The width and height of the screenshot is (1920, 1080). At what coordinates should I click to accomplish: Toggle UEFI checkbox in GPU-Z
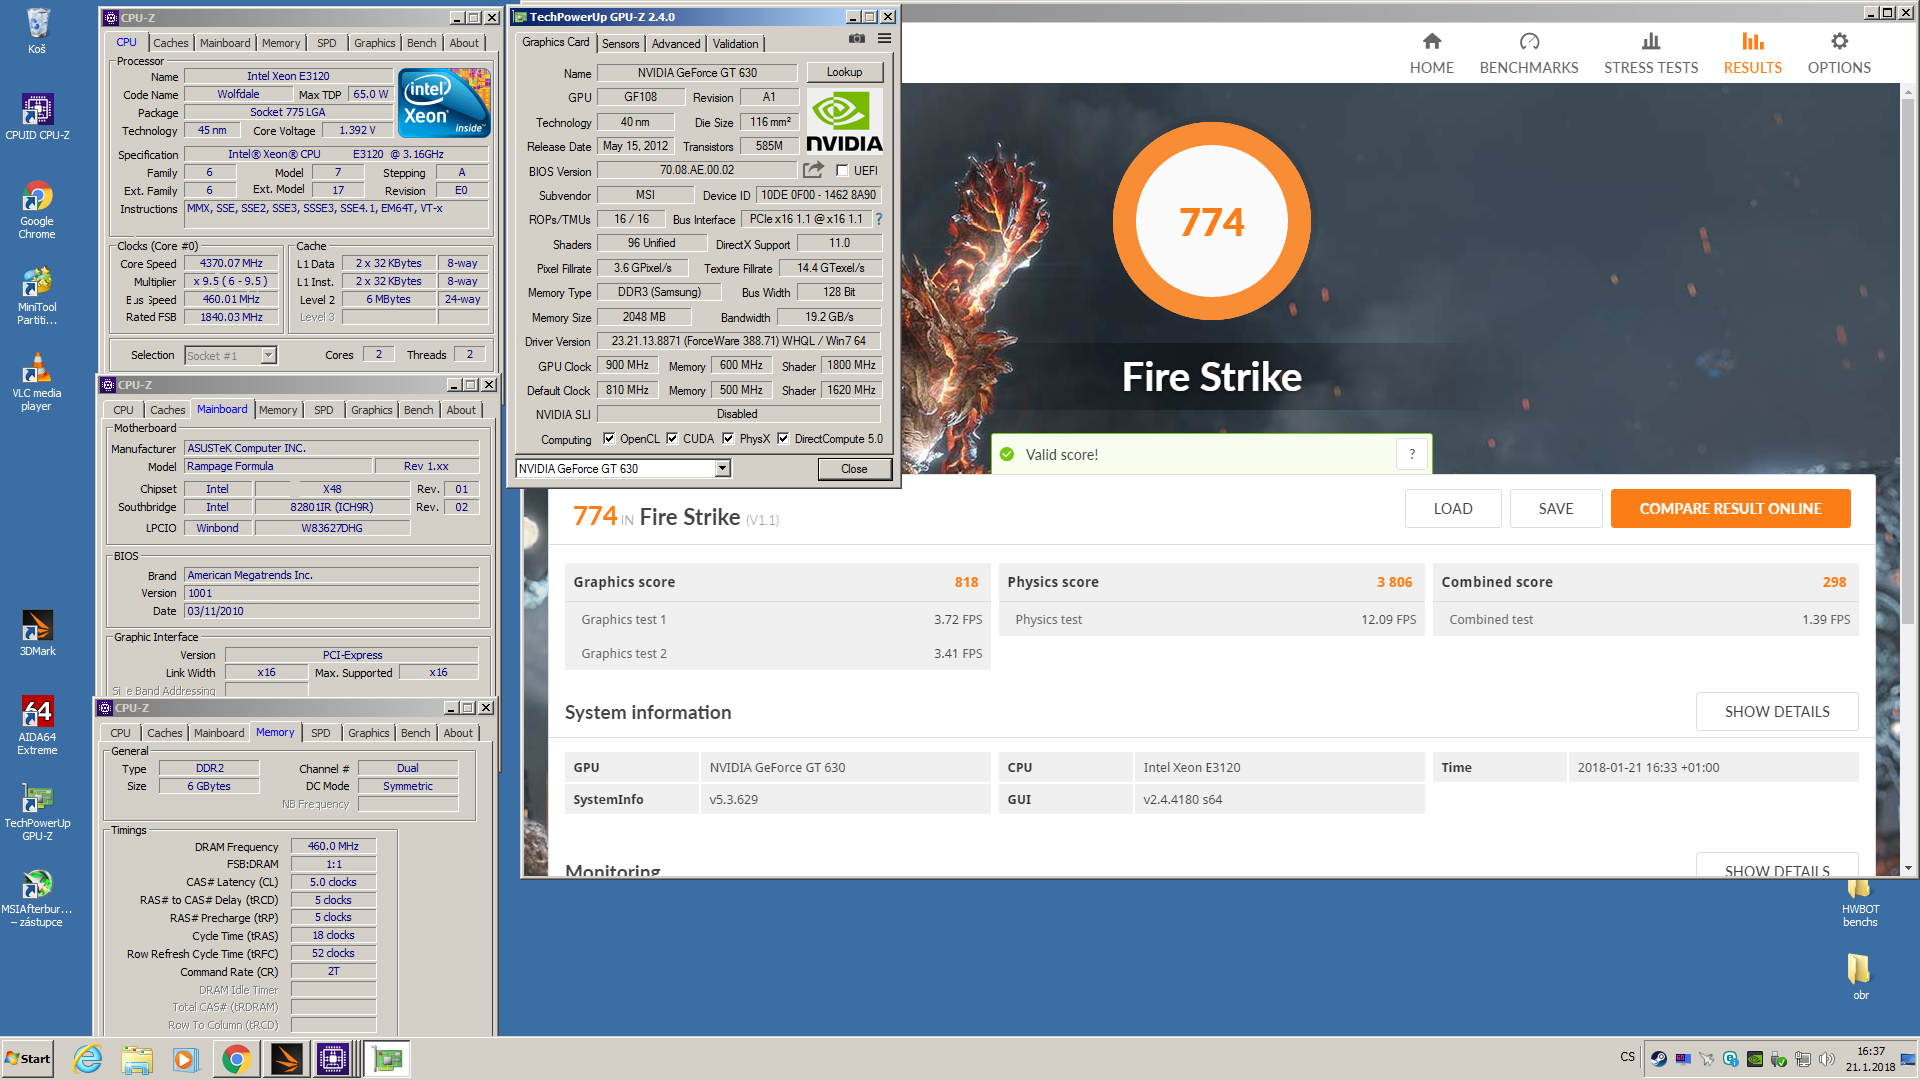pos(842,171)
